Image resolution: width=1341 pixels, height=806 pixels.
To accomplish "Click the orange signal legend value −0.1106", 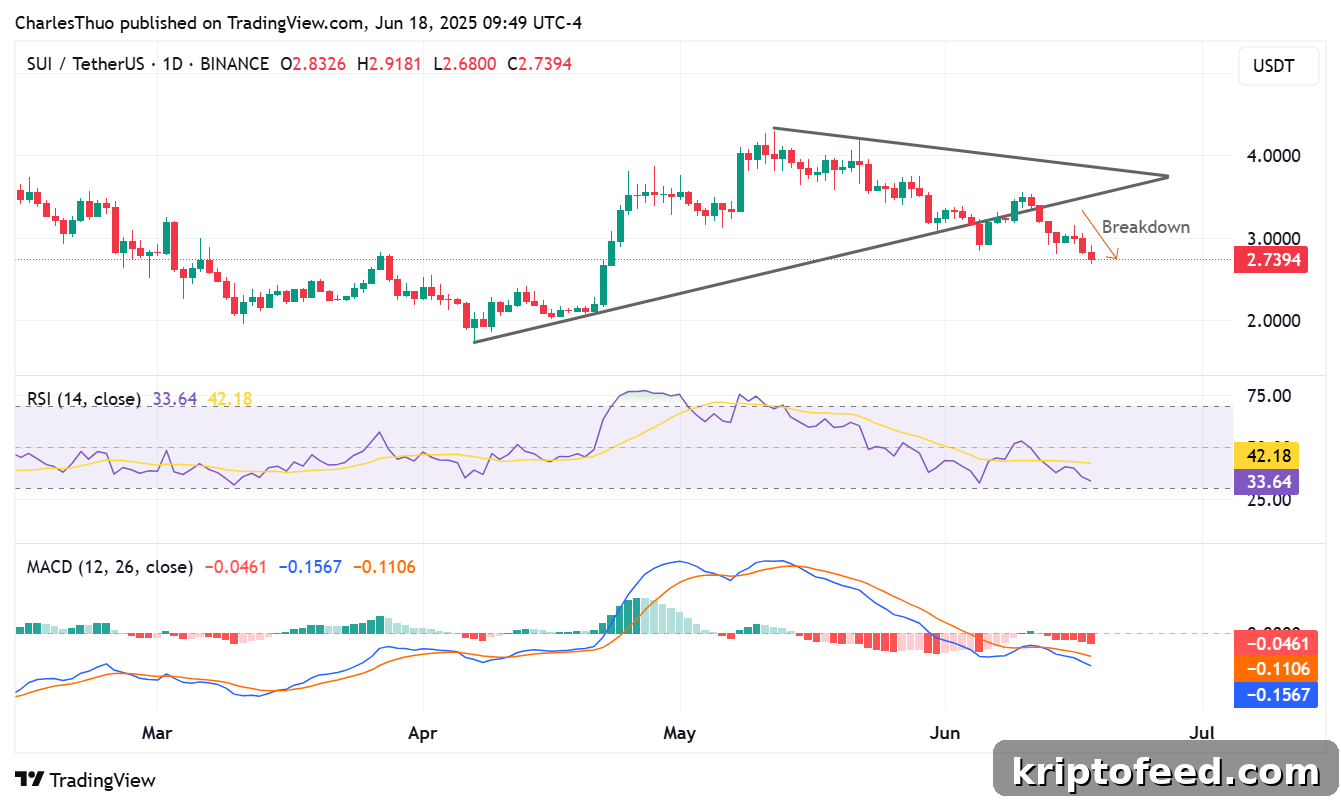I will coord(384,567).
